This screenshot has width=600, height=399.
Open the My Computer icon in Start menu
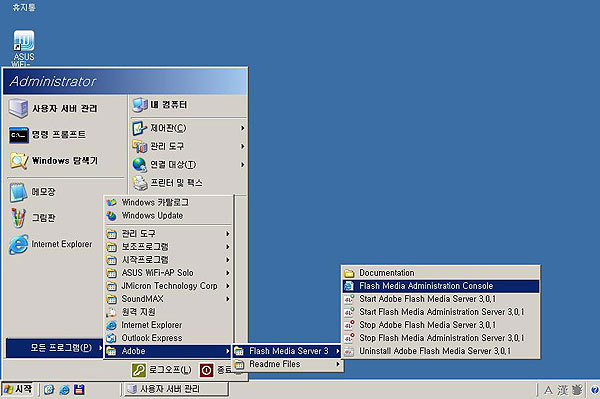coord(140,105)
